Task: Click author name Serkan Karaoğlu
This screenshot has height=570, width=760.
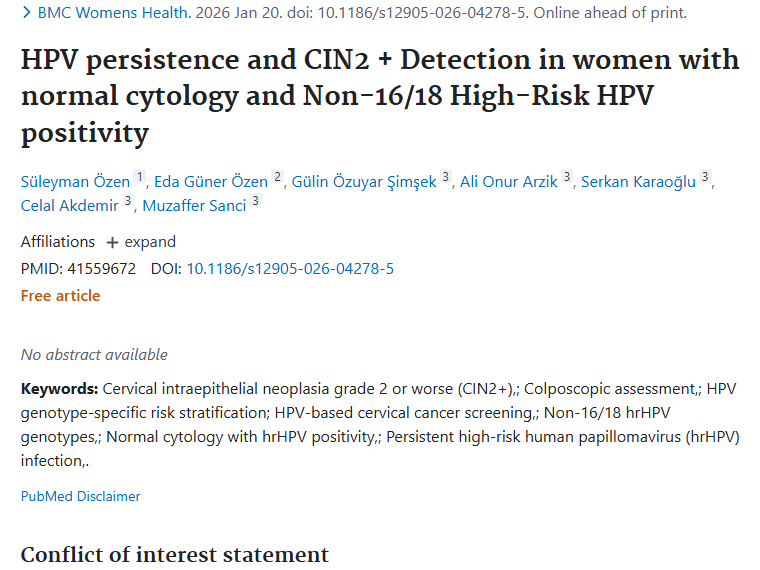Action: click(x=638, y=181)
